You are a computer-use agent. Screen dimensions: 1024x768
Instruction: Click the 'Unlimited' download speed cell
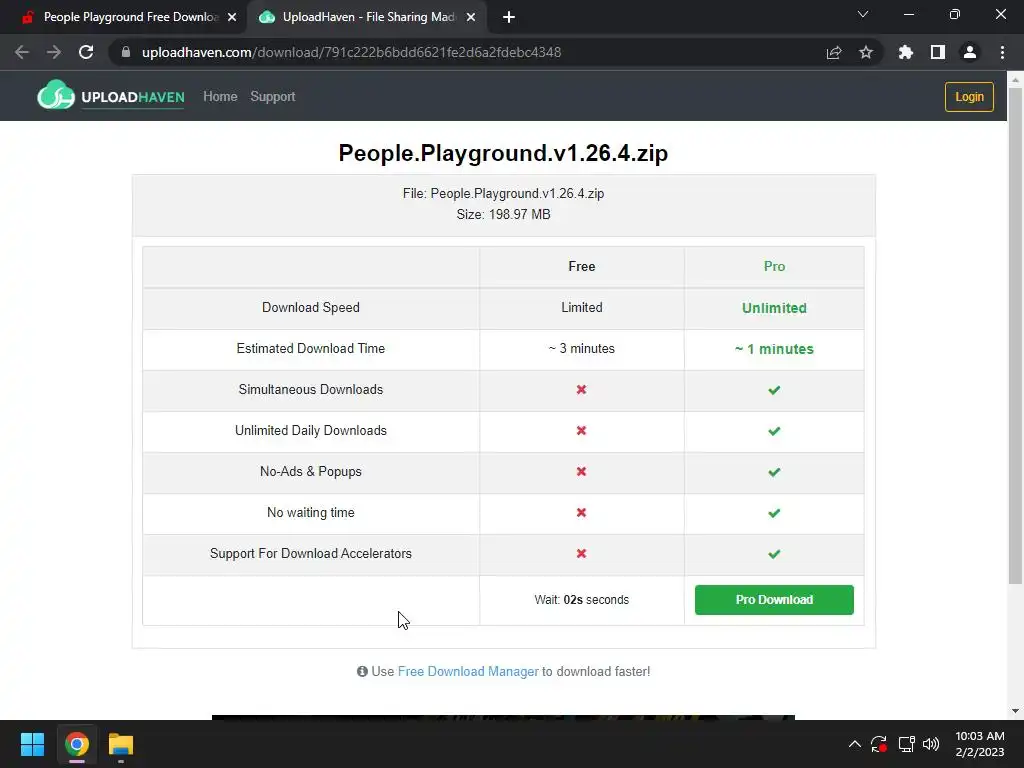point(774,308)
